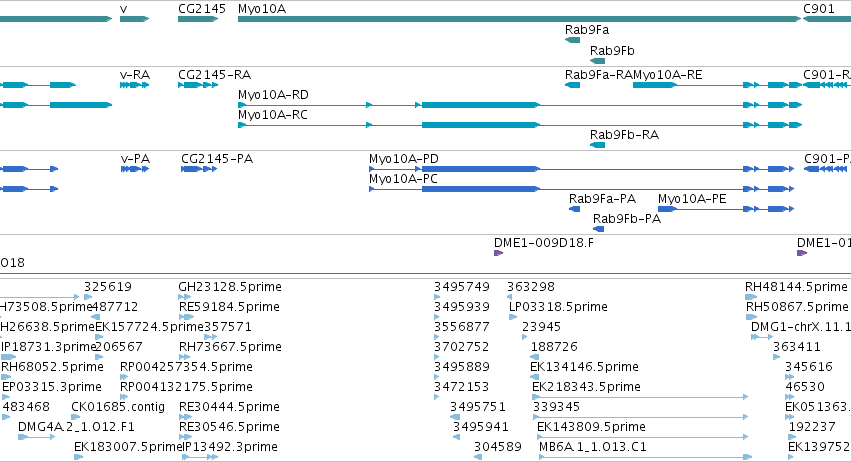Click the 206567 feature label
851x462 pixels.
(x=118, y=347)
